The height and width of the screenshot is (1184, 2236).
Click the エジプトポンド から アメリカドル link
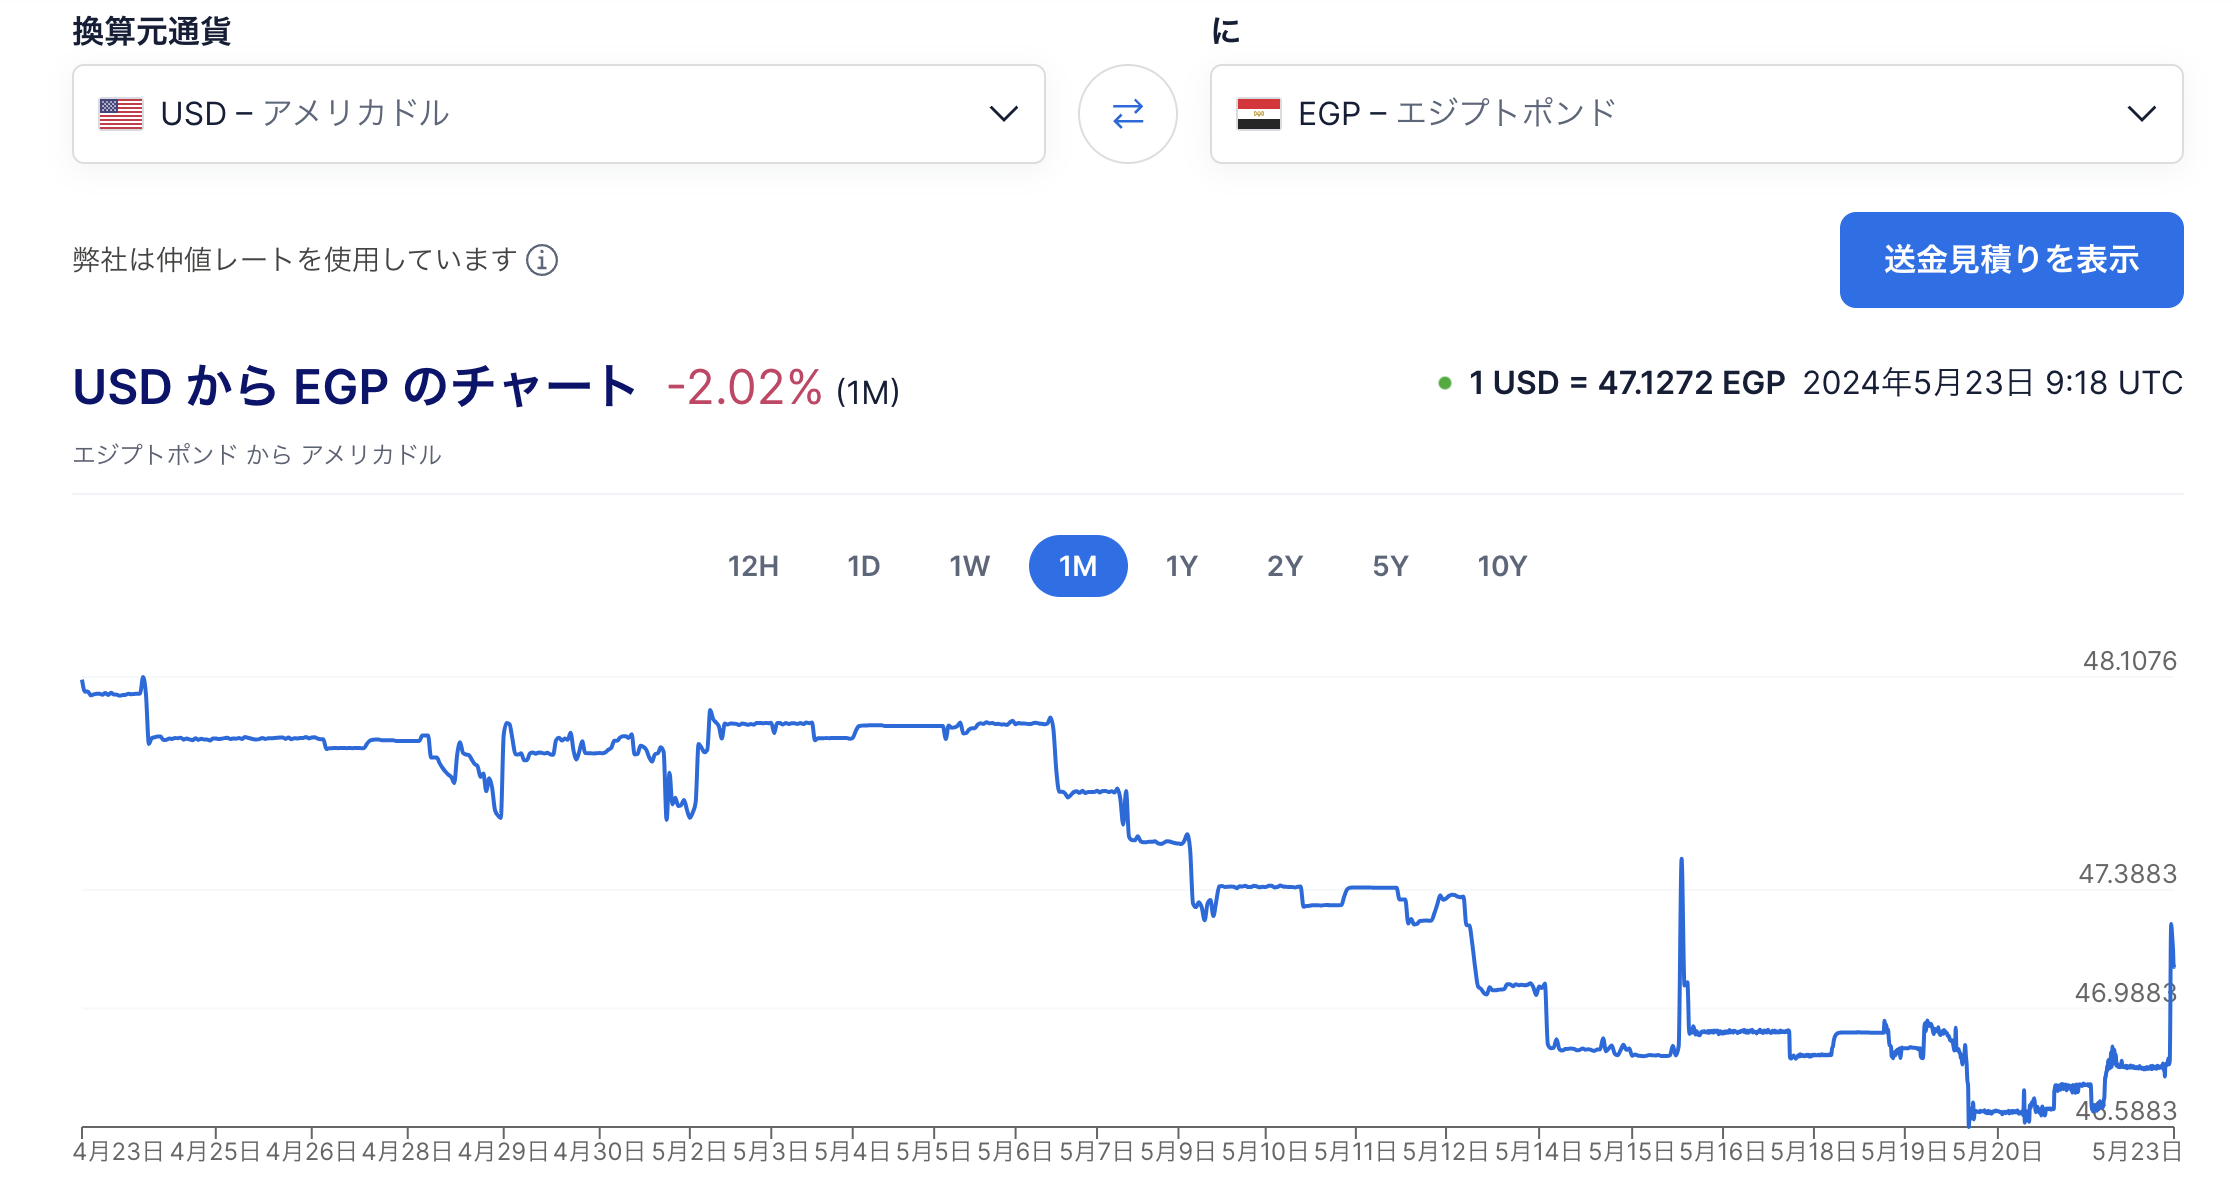257,455
